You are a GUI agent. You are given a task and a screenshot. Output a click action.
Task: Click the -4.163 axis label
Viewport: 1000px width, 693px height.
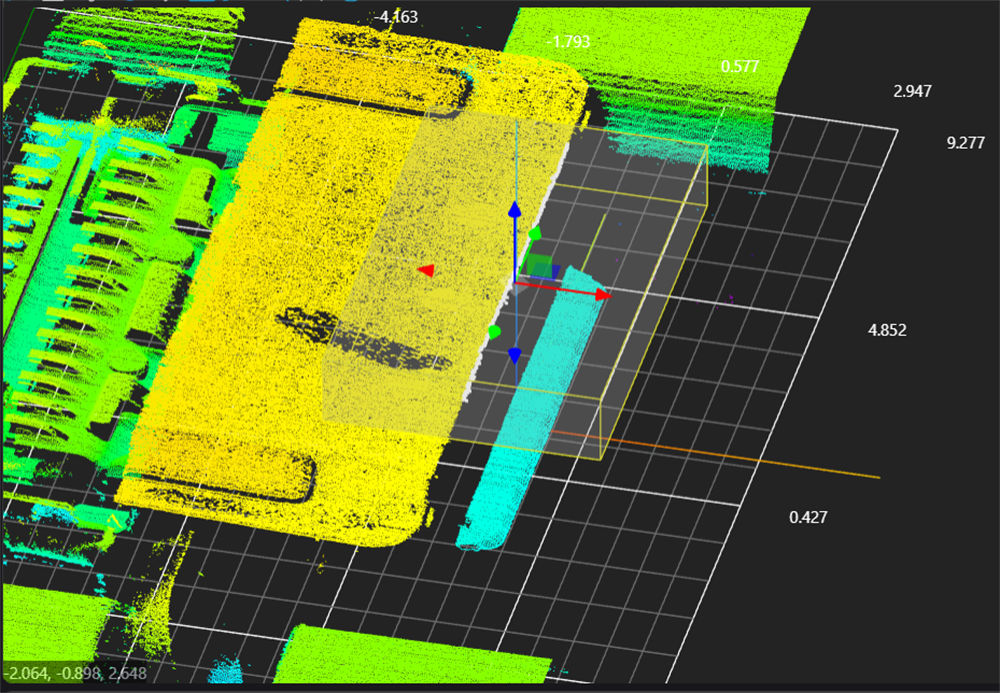coord(395,17)
